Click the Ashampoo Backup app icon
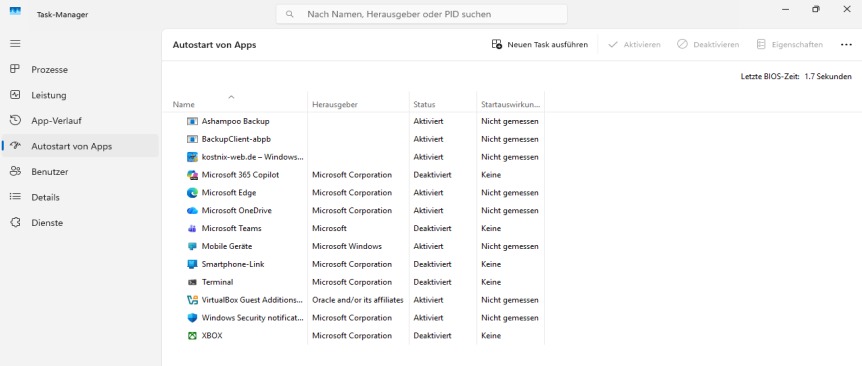 pos(192,121)
